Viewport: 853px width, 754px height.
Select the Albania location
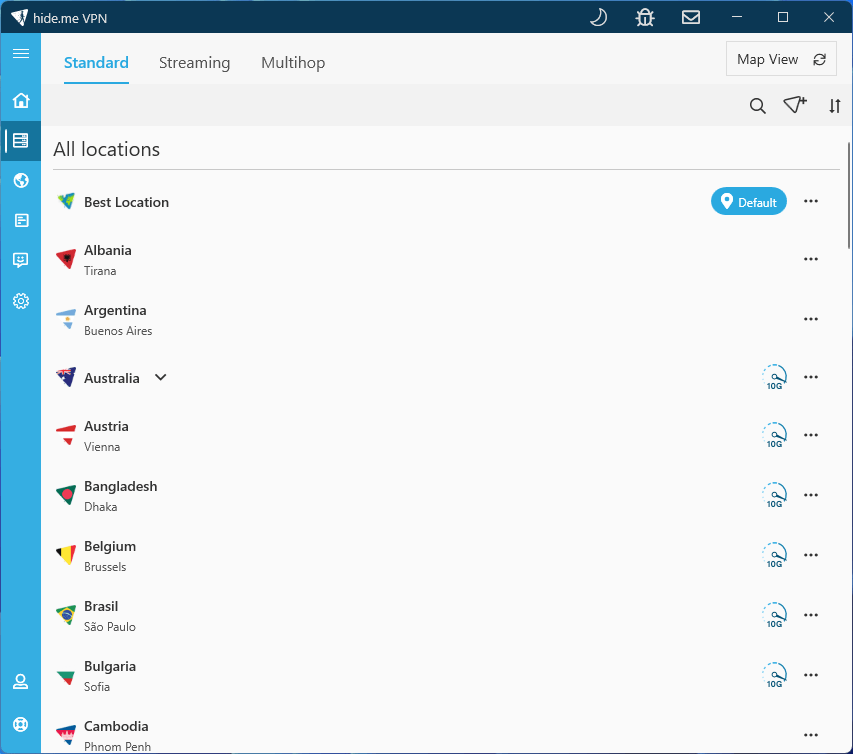446,259
